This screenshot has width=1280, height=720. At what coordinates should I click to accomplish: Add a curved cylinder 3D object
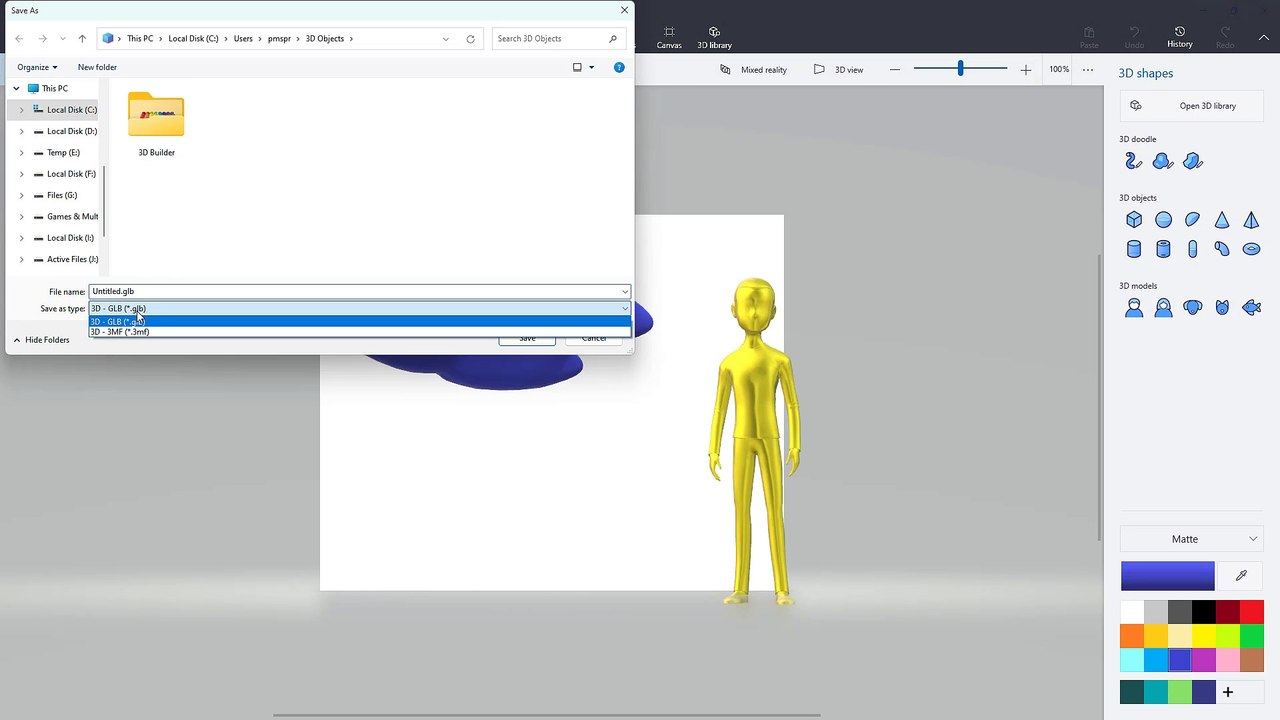1222,249
